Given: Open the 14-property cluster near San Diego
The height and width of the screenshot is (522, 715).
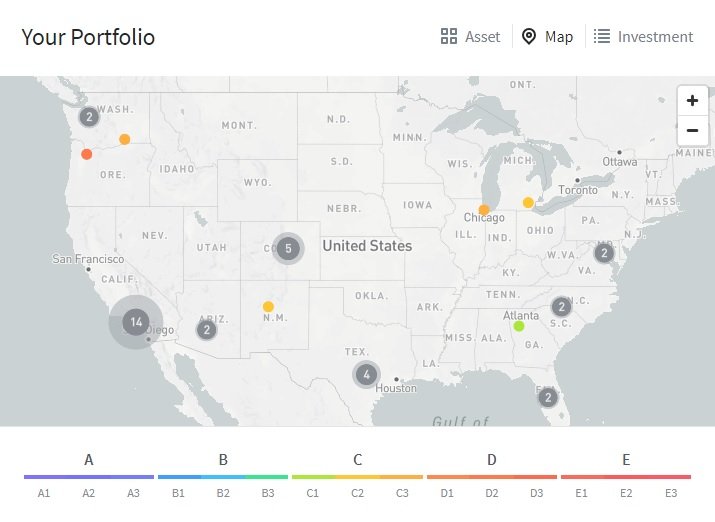Looking at the screenshot, I should pos(136,322).
